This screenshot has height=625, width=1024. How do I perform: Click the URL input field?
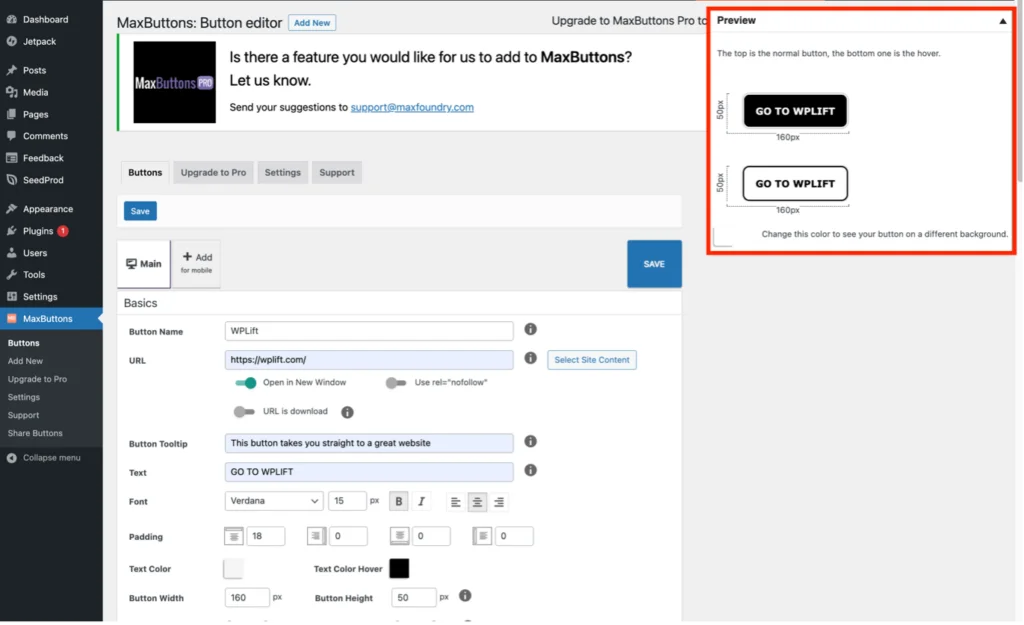(x=369, y=360)
